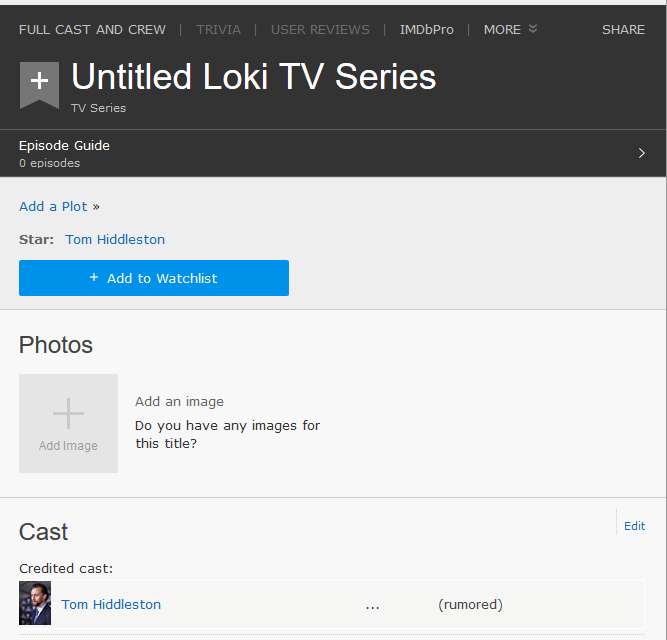Click the large plus Add Image placeholder
Screen dimensions: 667x640
pos(68,423)
